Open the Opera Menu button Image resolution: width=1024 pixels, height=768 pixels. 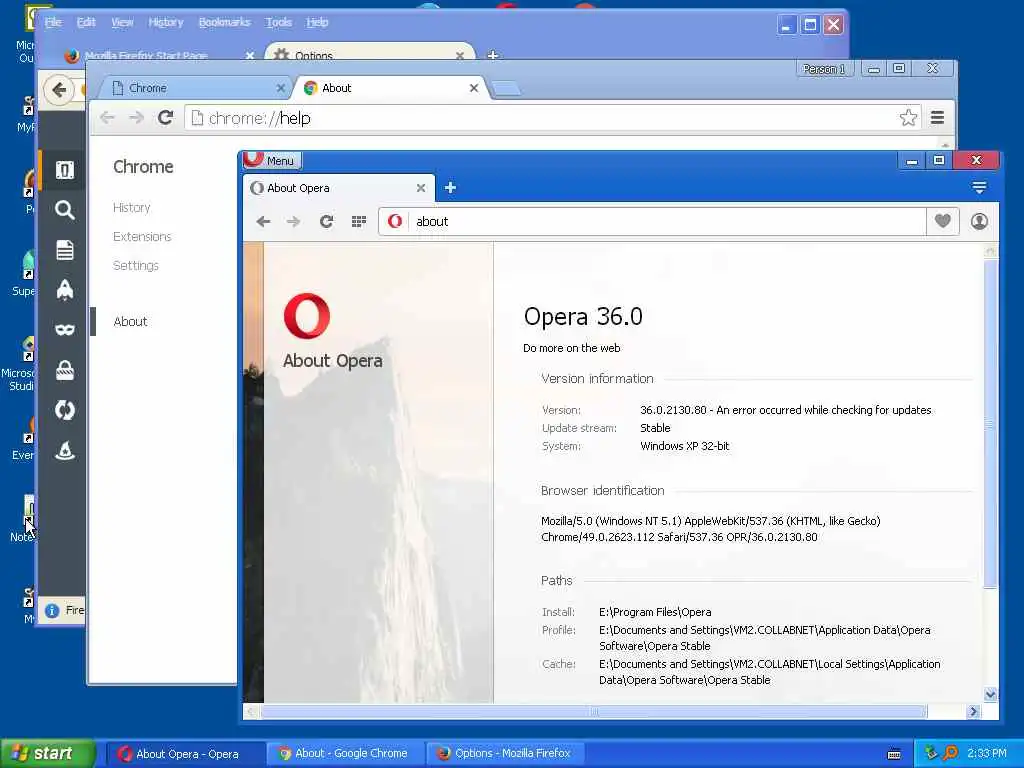(272, 161)
